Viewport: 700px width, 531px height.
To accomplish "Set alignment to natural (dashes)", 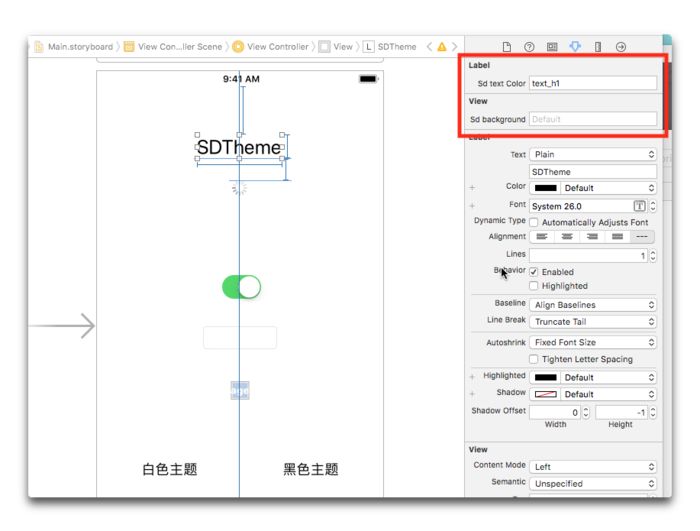I will click(642, 236).
